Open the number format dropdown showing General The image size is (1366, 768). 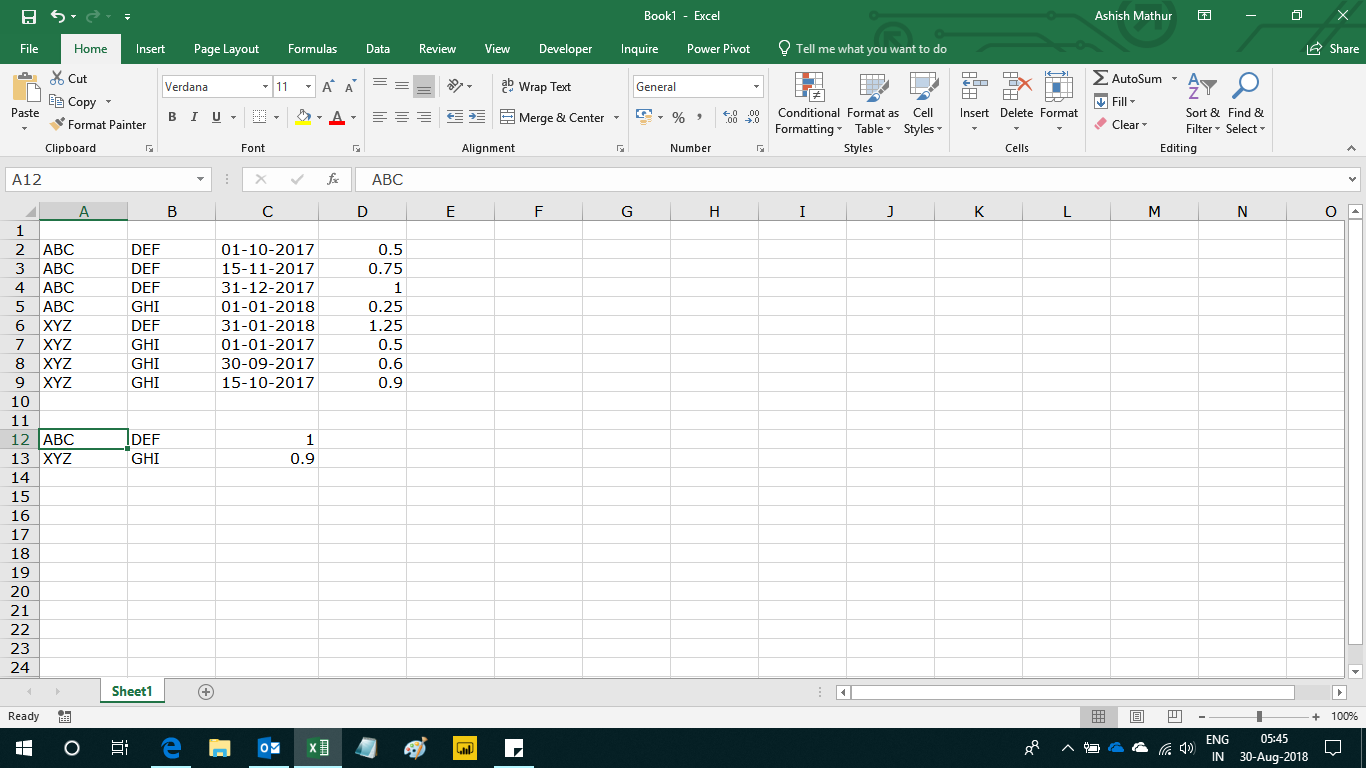coord(756,87)
